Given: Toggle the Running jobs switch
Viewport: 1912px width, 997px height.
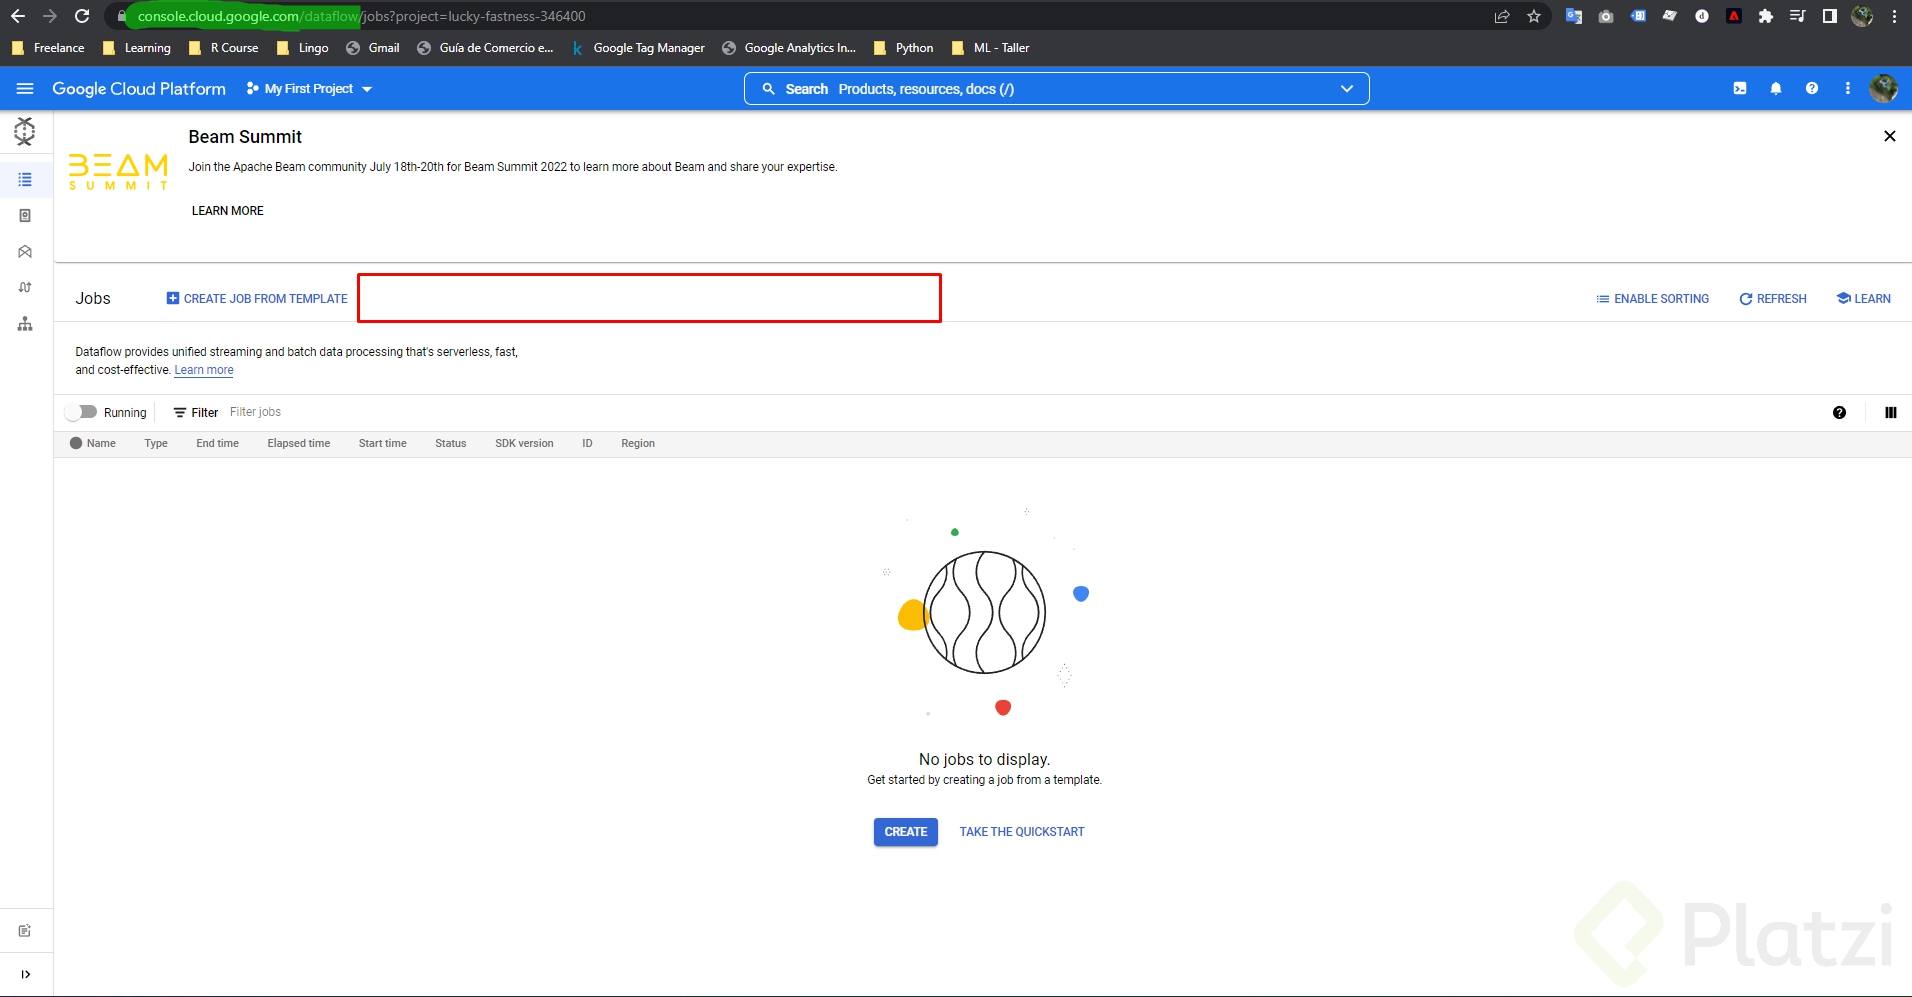Looking at the screenshot, I should (81, 412).
